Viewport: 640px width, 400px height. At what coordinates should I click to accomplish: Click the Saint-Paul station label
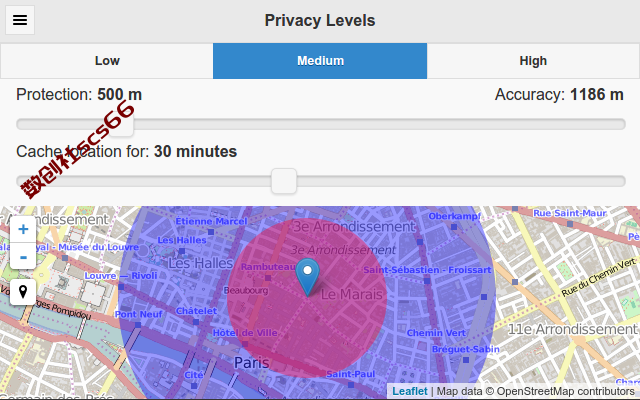351,374
